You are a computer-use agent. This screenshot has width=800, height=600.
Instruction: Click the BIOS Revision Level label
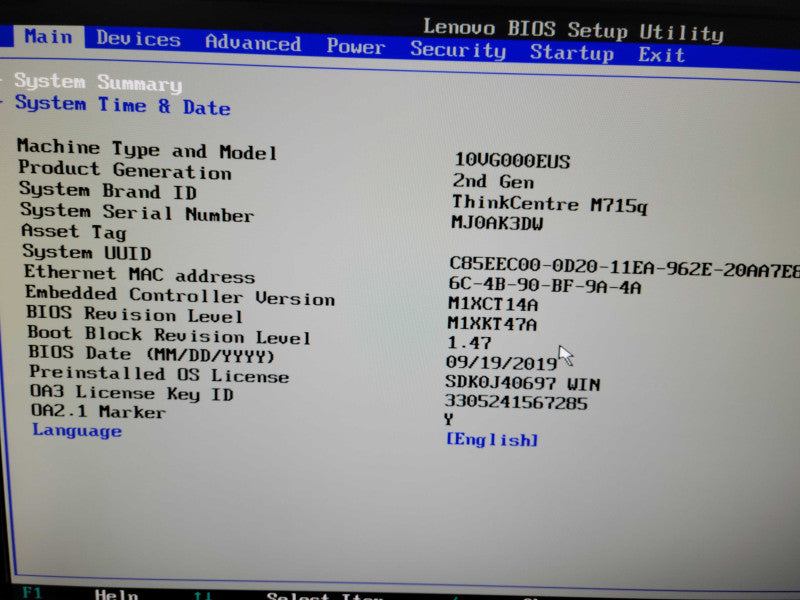tap(135, 314)
